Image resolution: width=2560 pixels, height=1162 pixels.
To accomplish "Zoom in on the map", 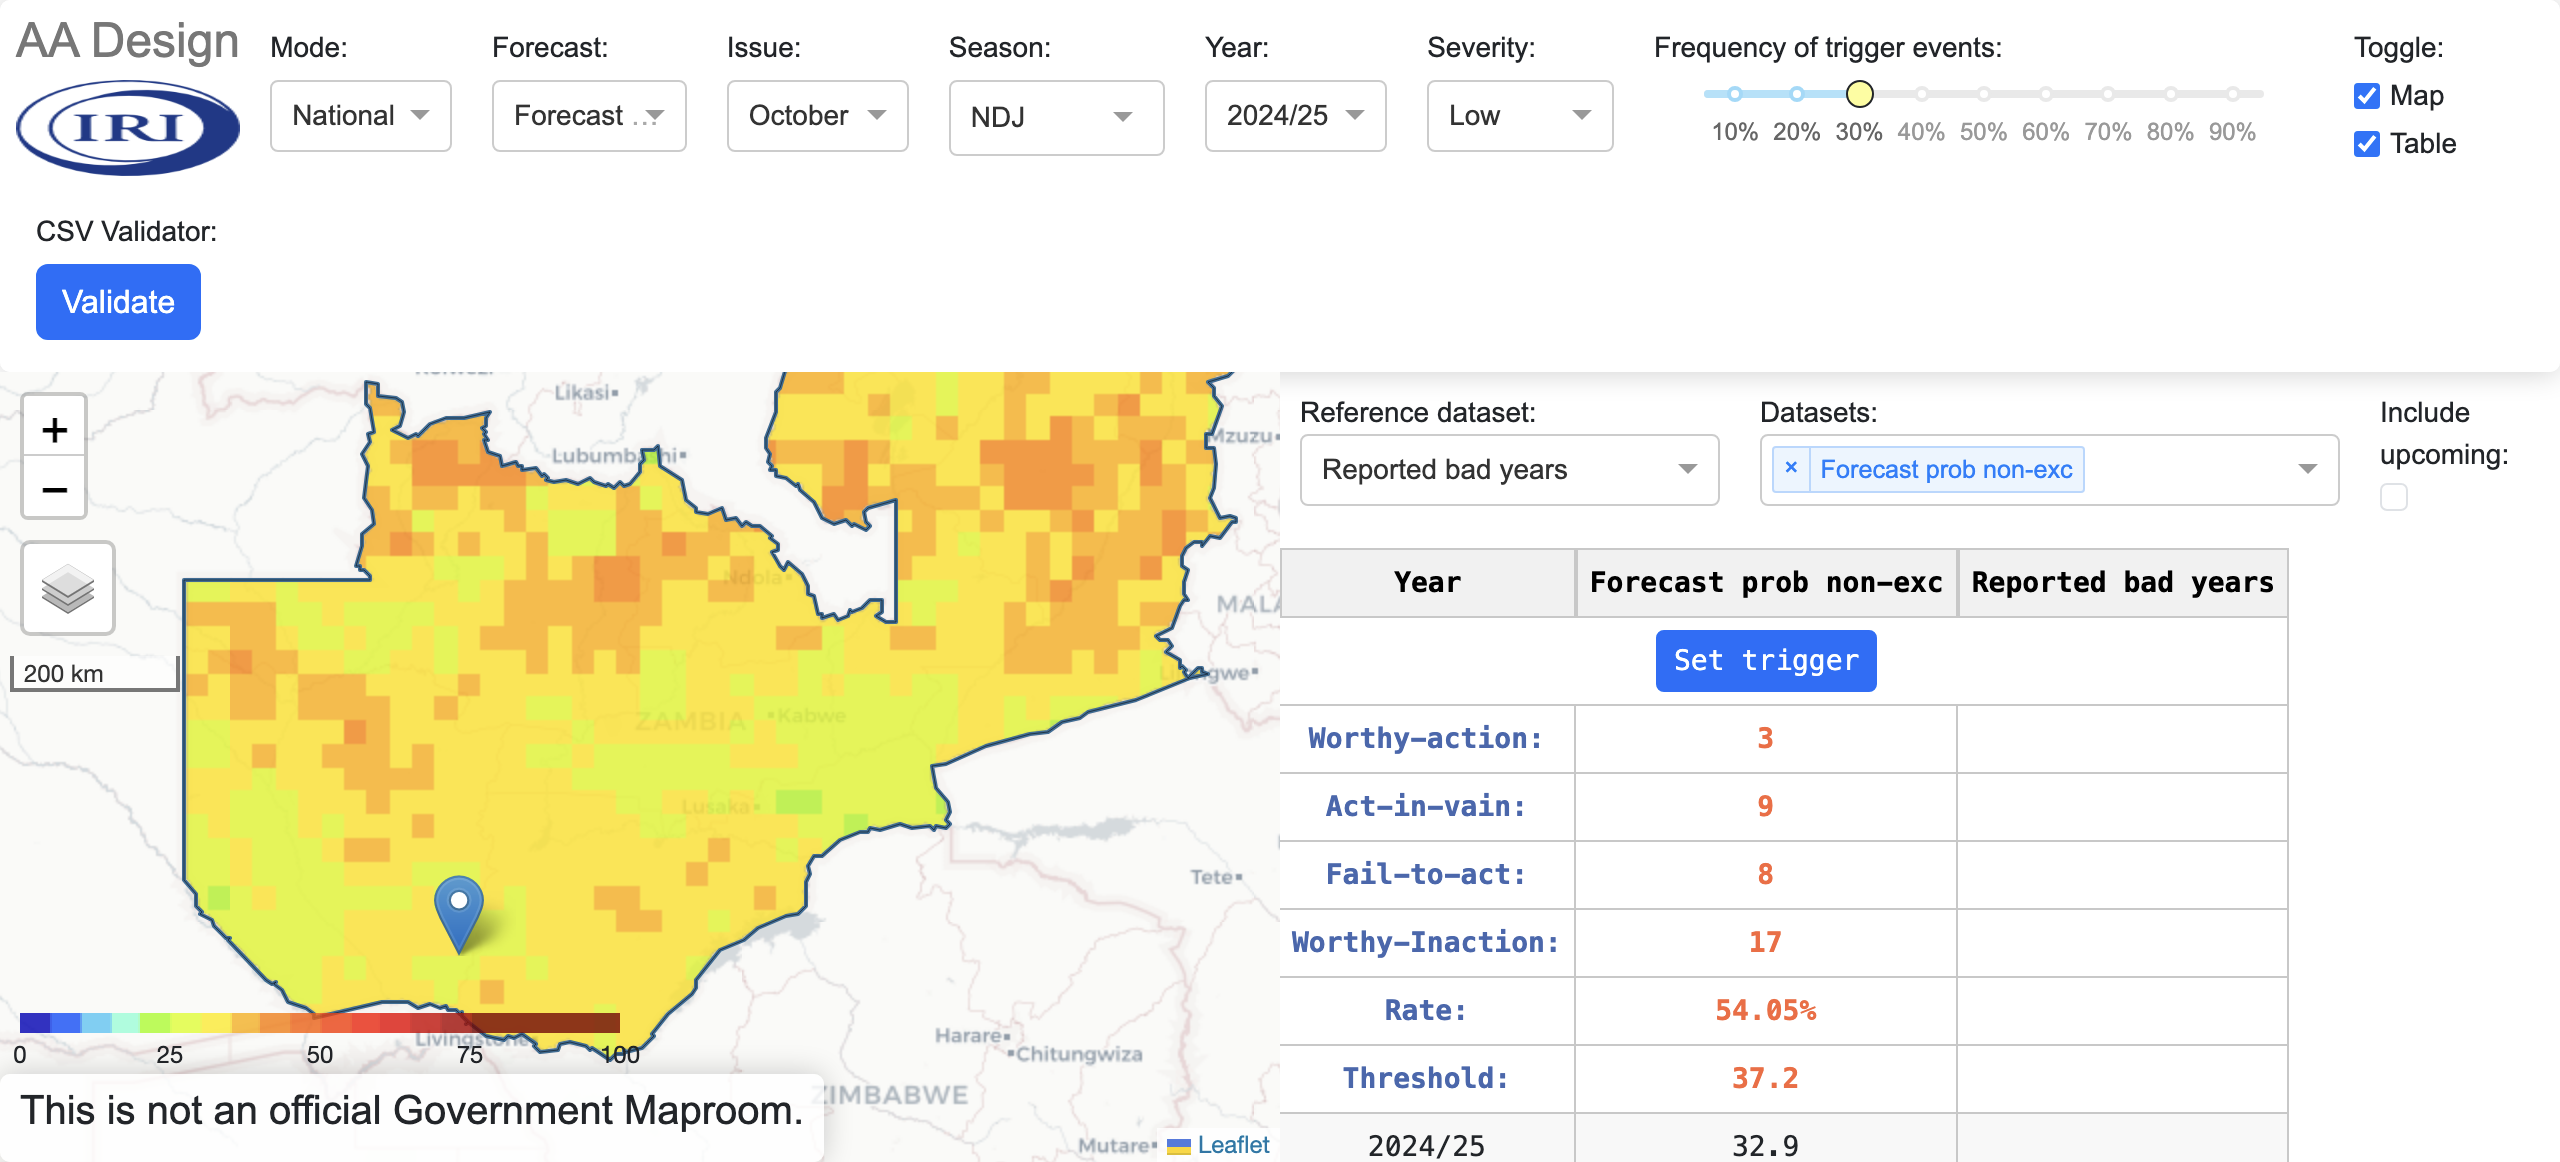I will click(x=54, y=428).
